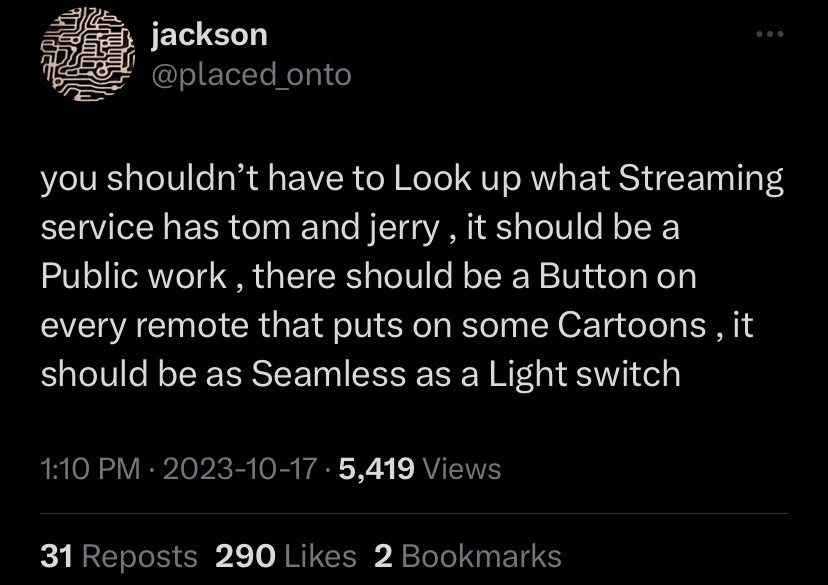
Task: Click the @placed_onto handle
Action: (250, 74)
